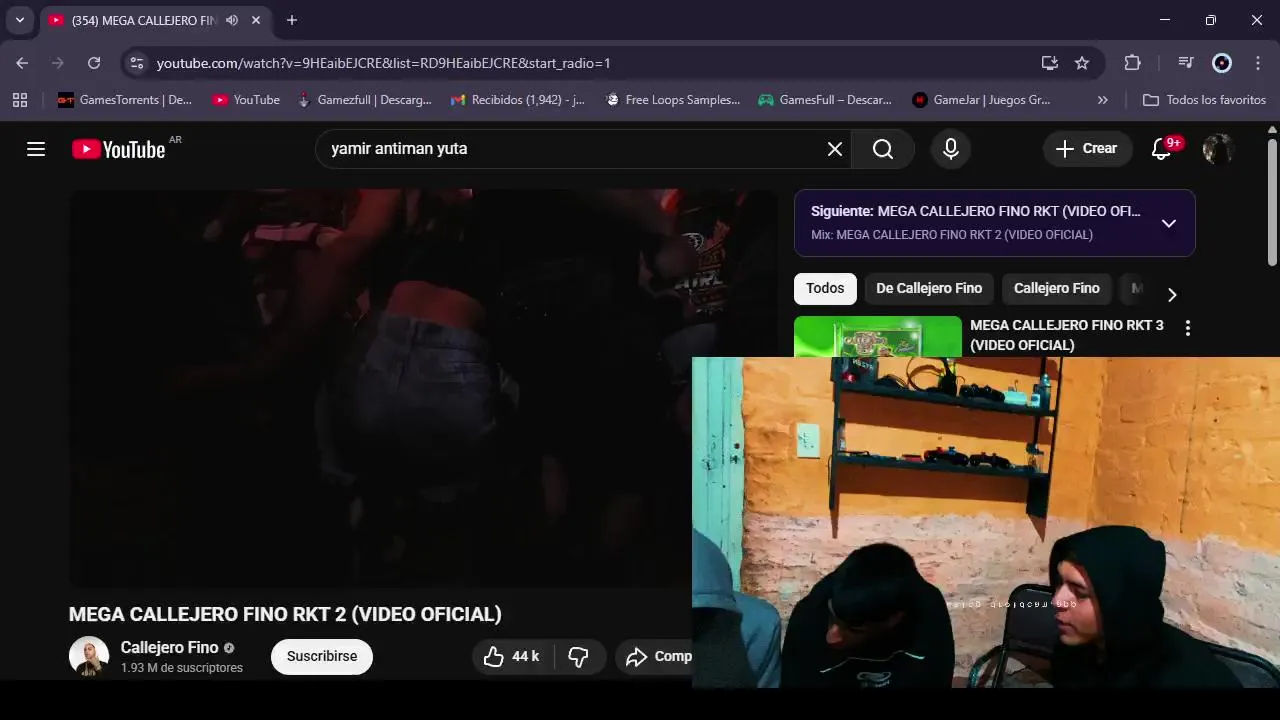This screenshot has height=720, width=1280.
Task: Open MEGA CALLEJERO FINO RKT 3 thumbnail
Action: 877,337
